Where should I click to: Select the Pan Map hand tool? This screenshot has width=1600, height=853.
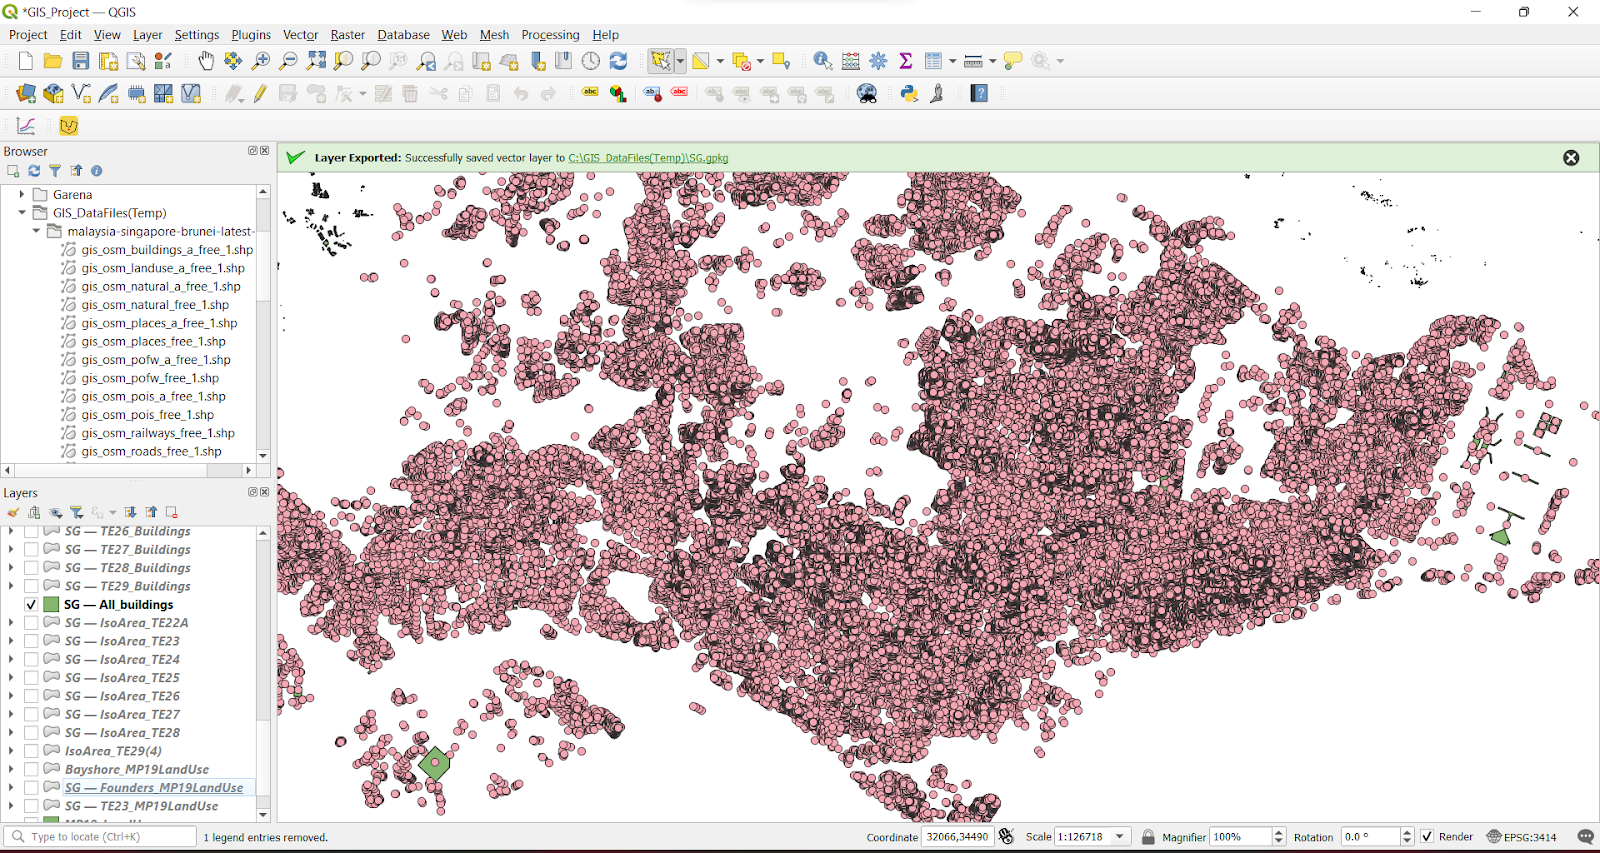206,61
